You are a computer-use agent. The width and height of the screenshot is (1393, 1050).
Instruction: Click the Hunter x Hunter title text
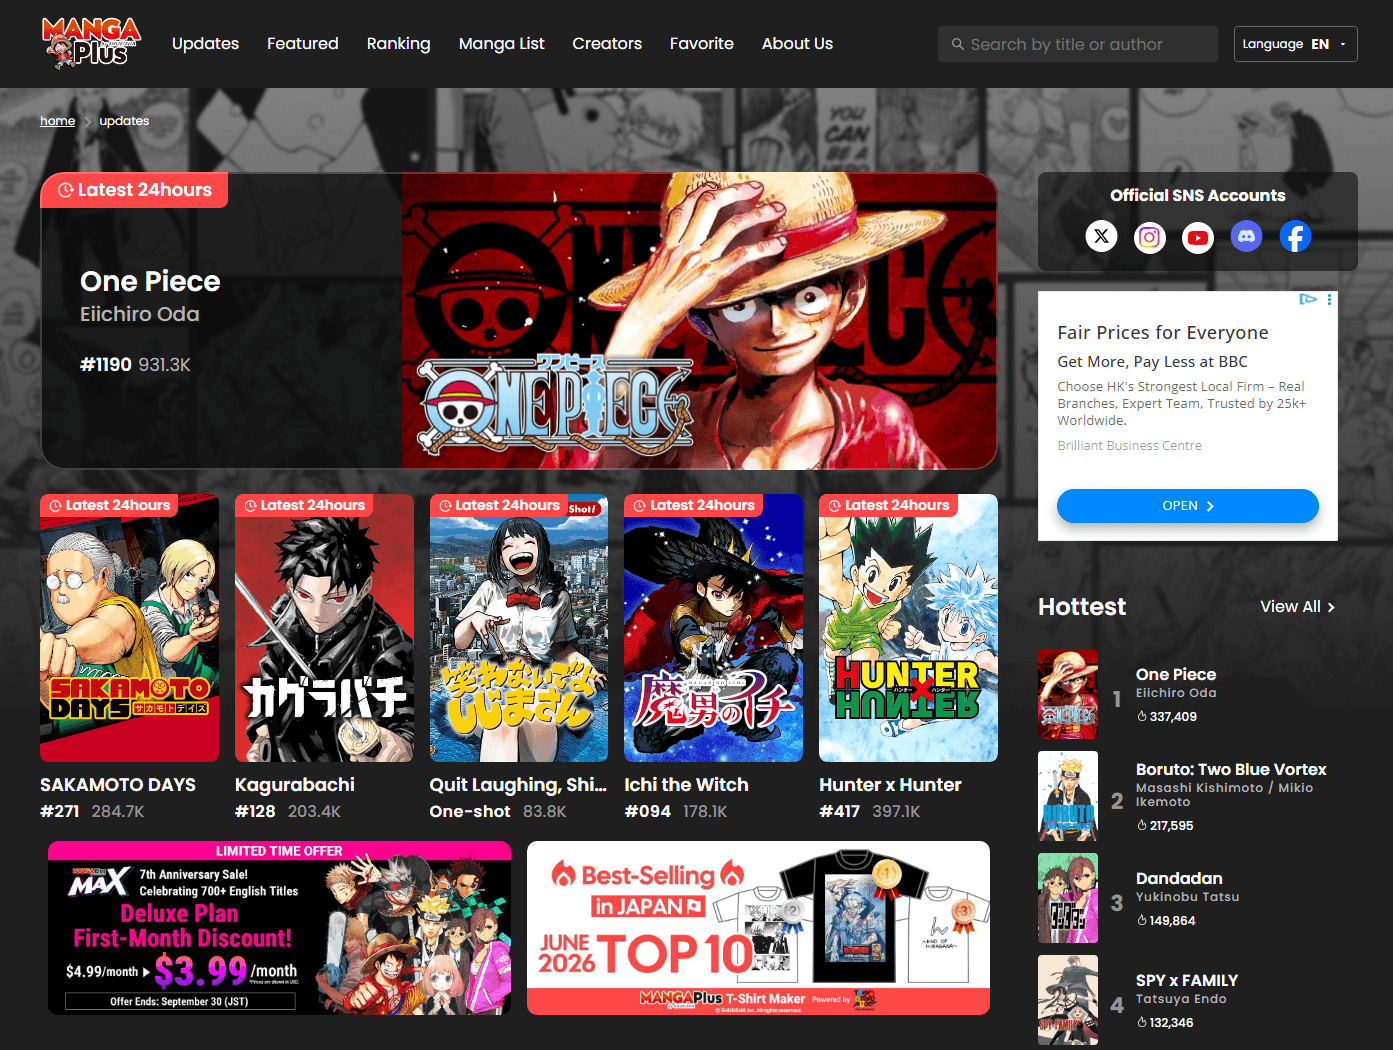[x=890, y=785]
